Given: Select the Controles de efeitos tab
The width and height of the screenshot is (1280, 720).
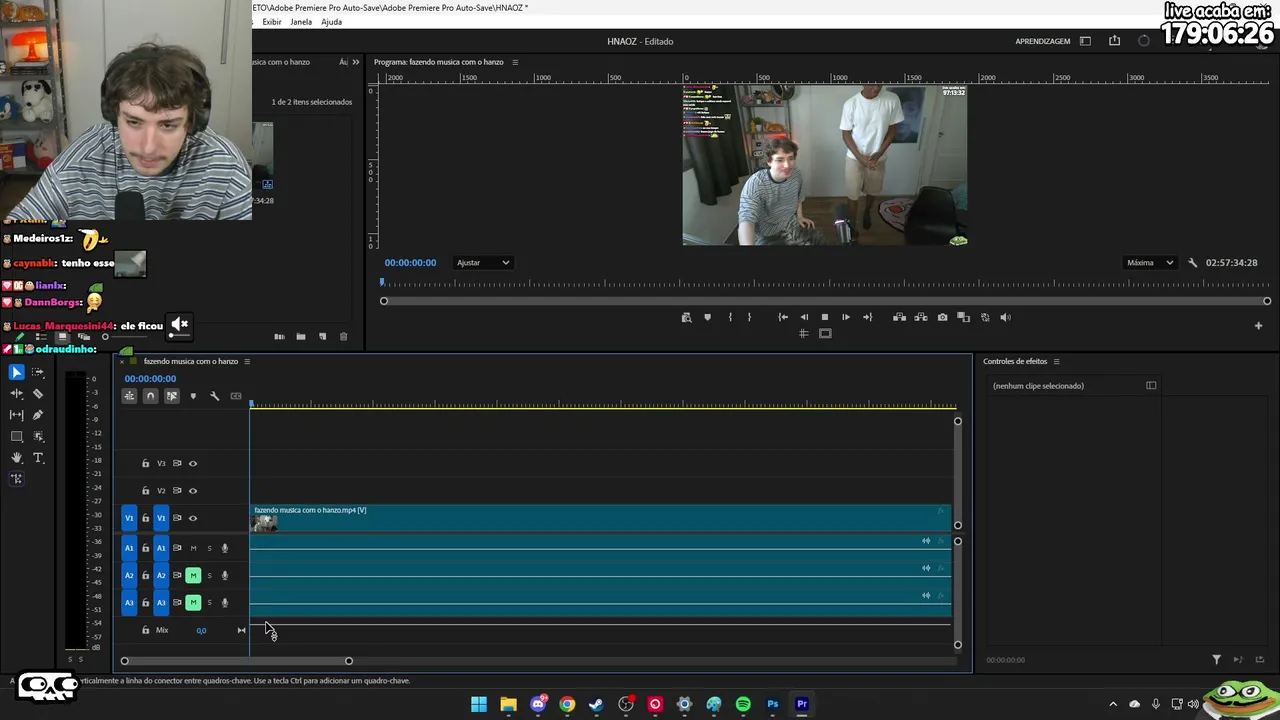Looking at the screenshot, I should pyautogui.click(x=1015, y=361).
